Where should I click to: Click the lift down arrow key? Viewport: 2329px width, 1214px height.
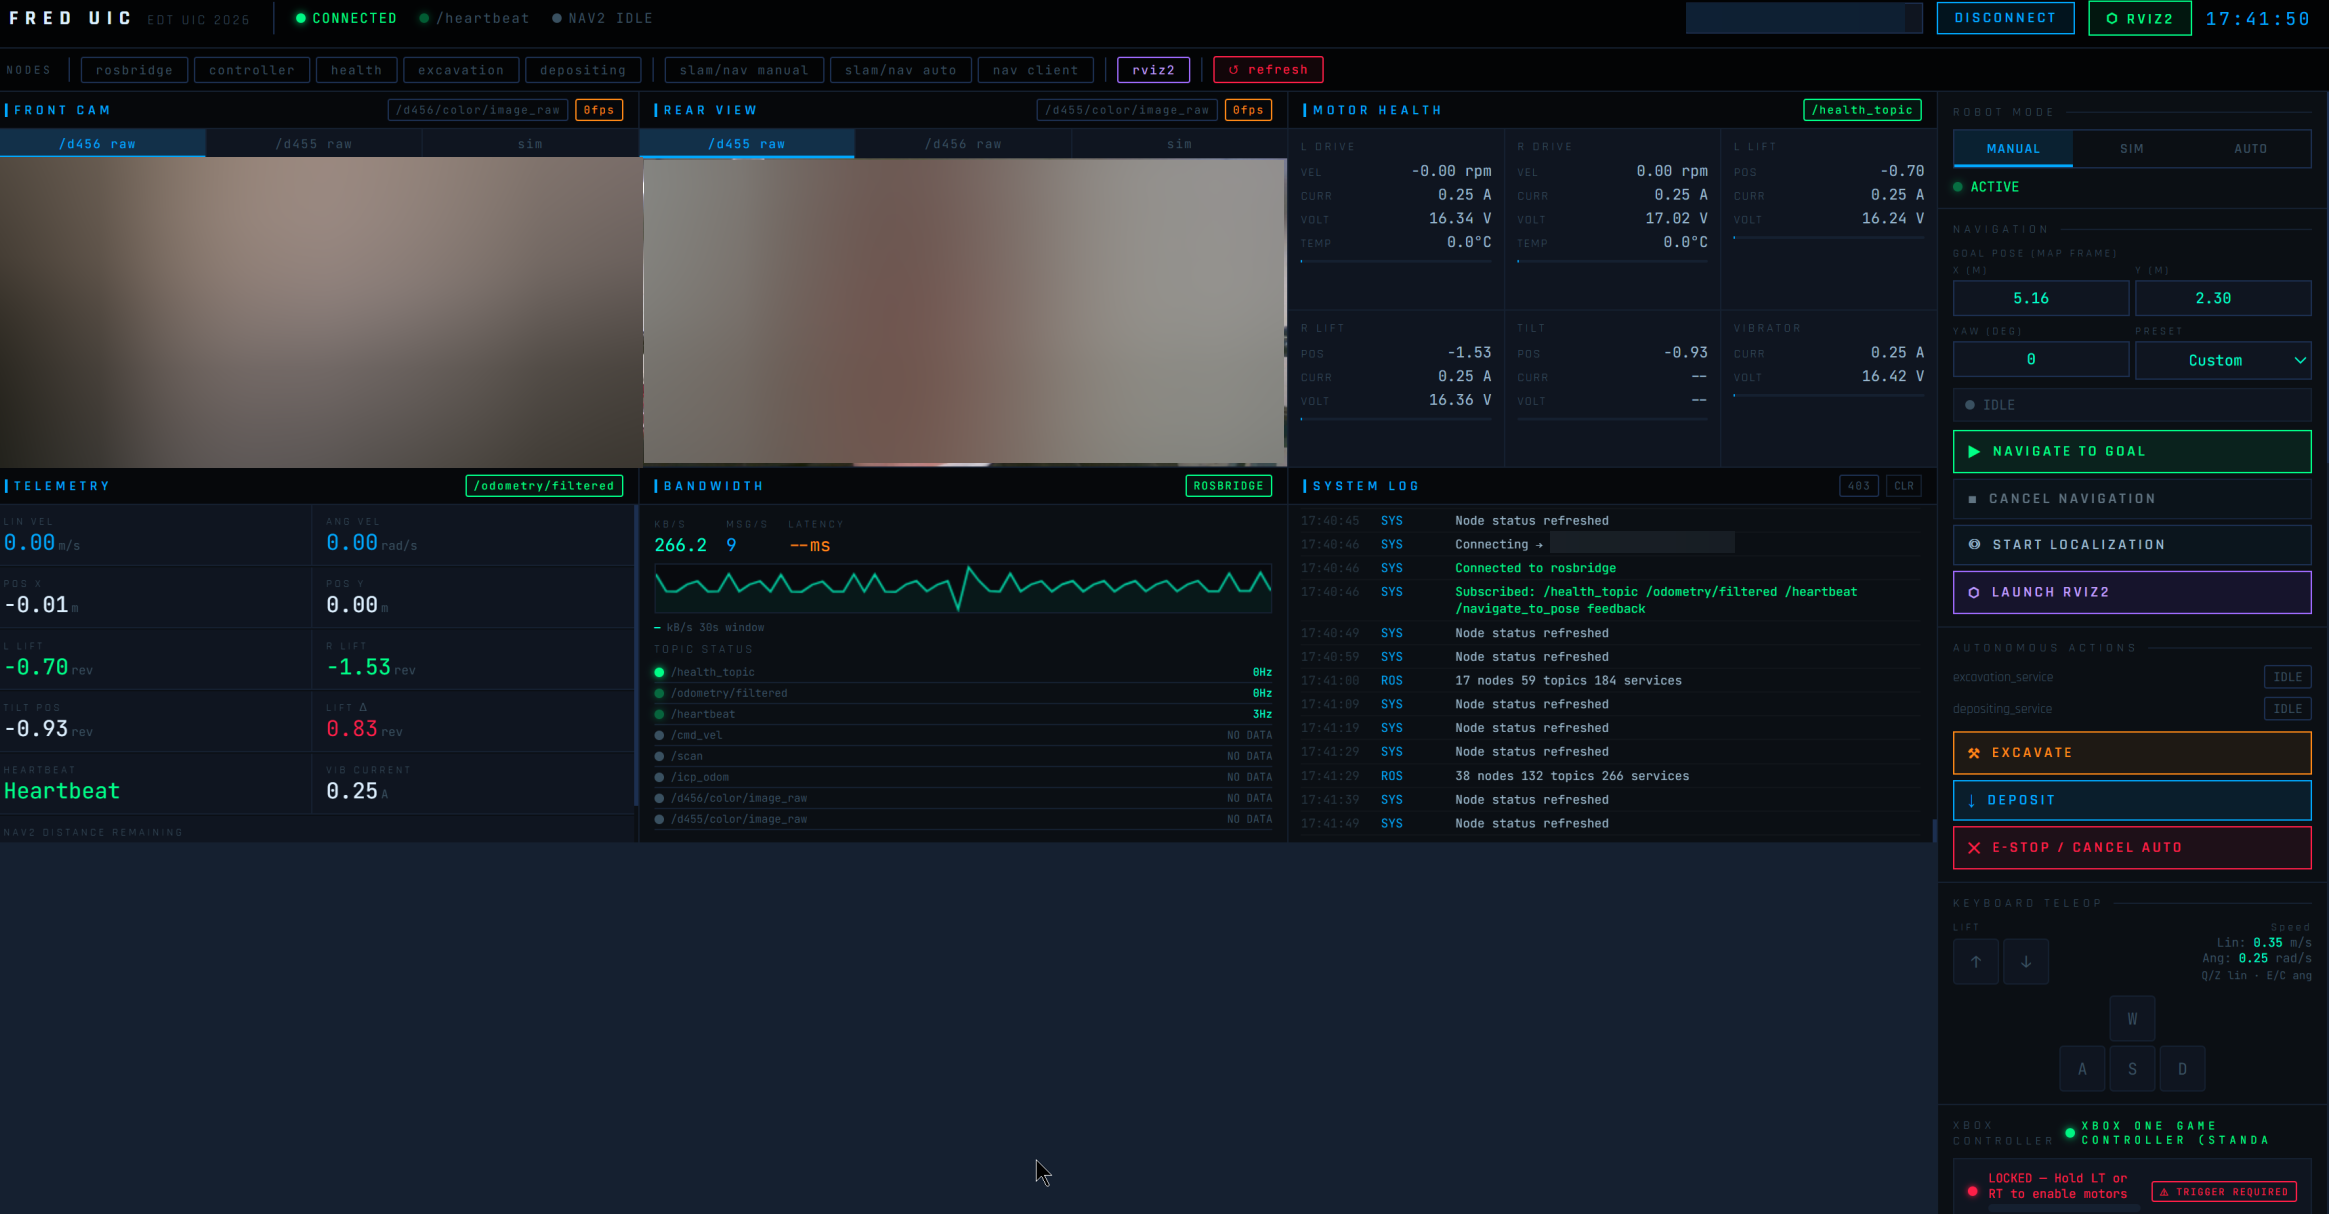coord(2025,961)
